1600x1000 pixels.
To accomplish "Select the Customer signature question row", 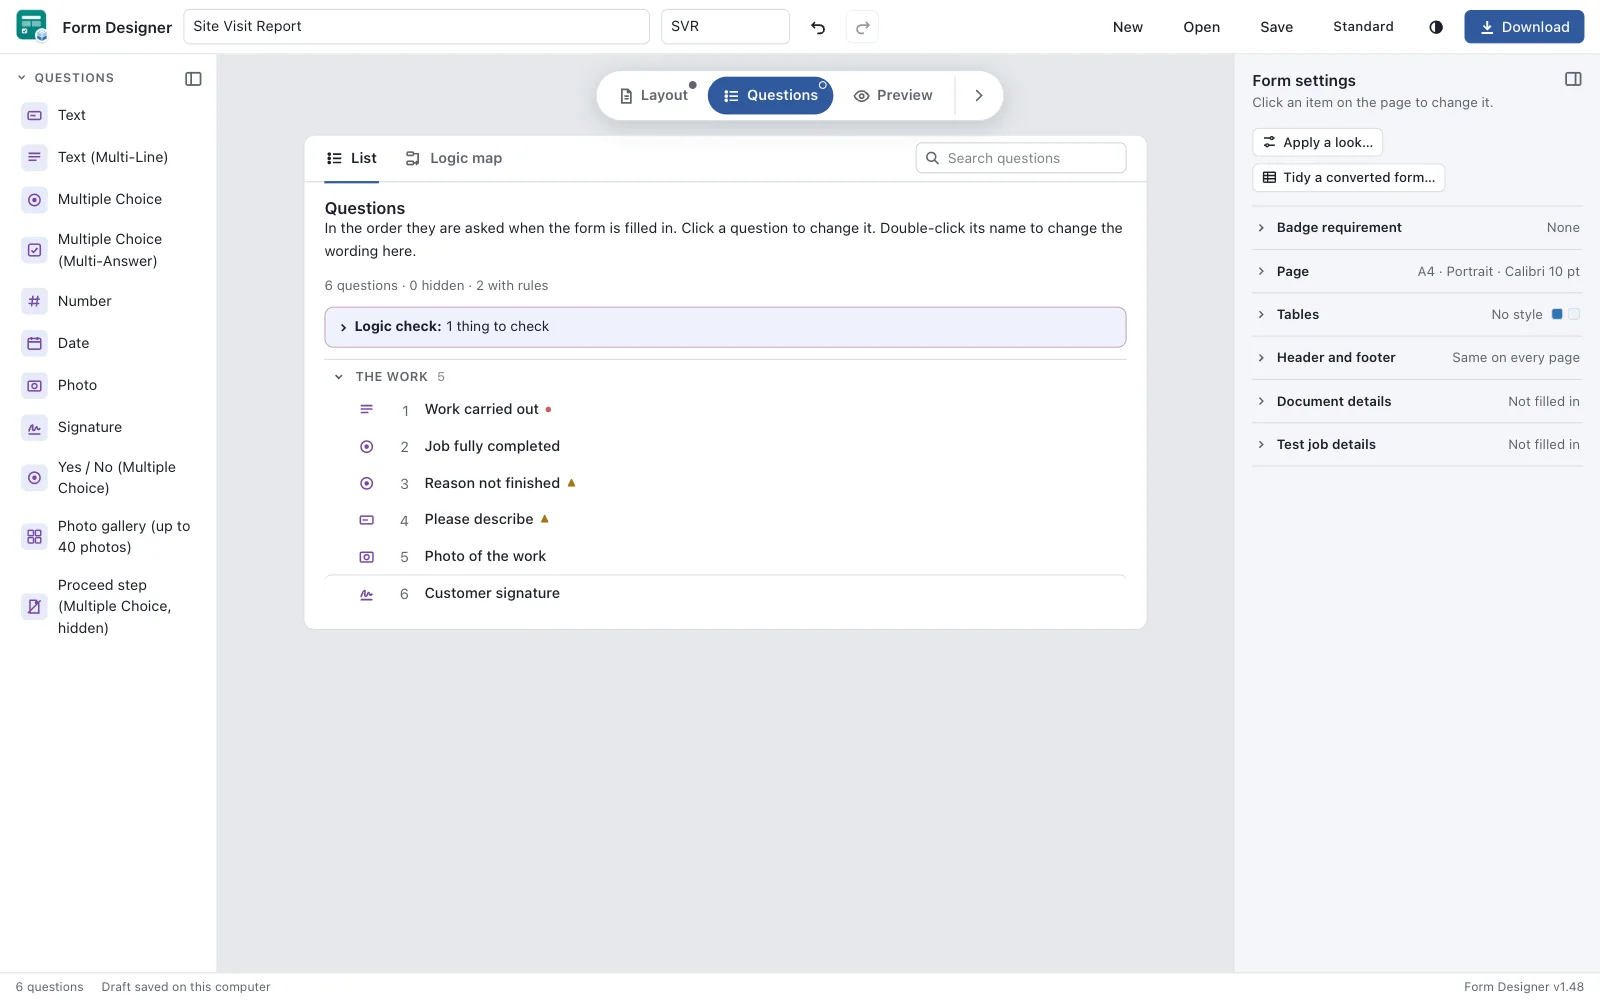I will pyautogui.click(x=725, y=594).
